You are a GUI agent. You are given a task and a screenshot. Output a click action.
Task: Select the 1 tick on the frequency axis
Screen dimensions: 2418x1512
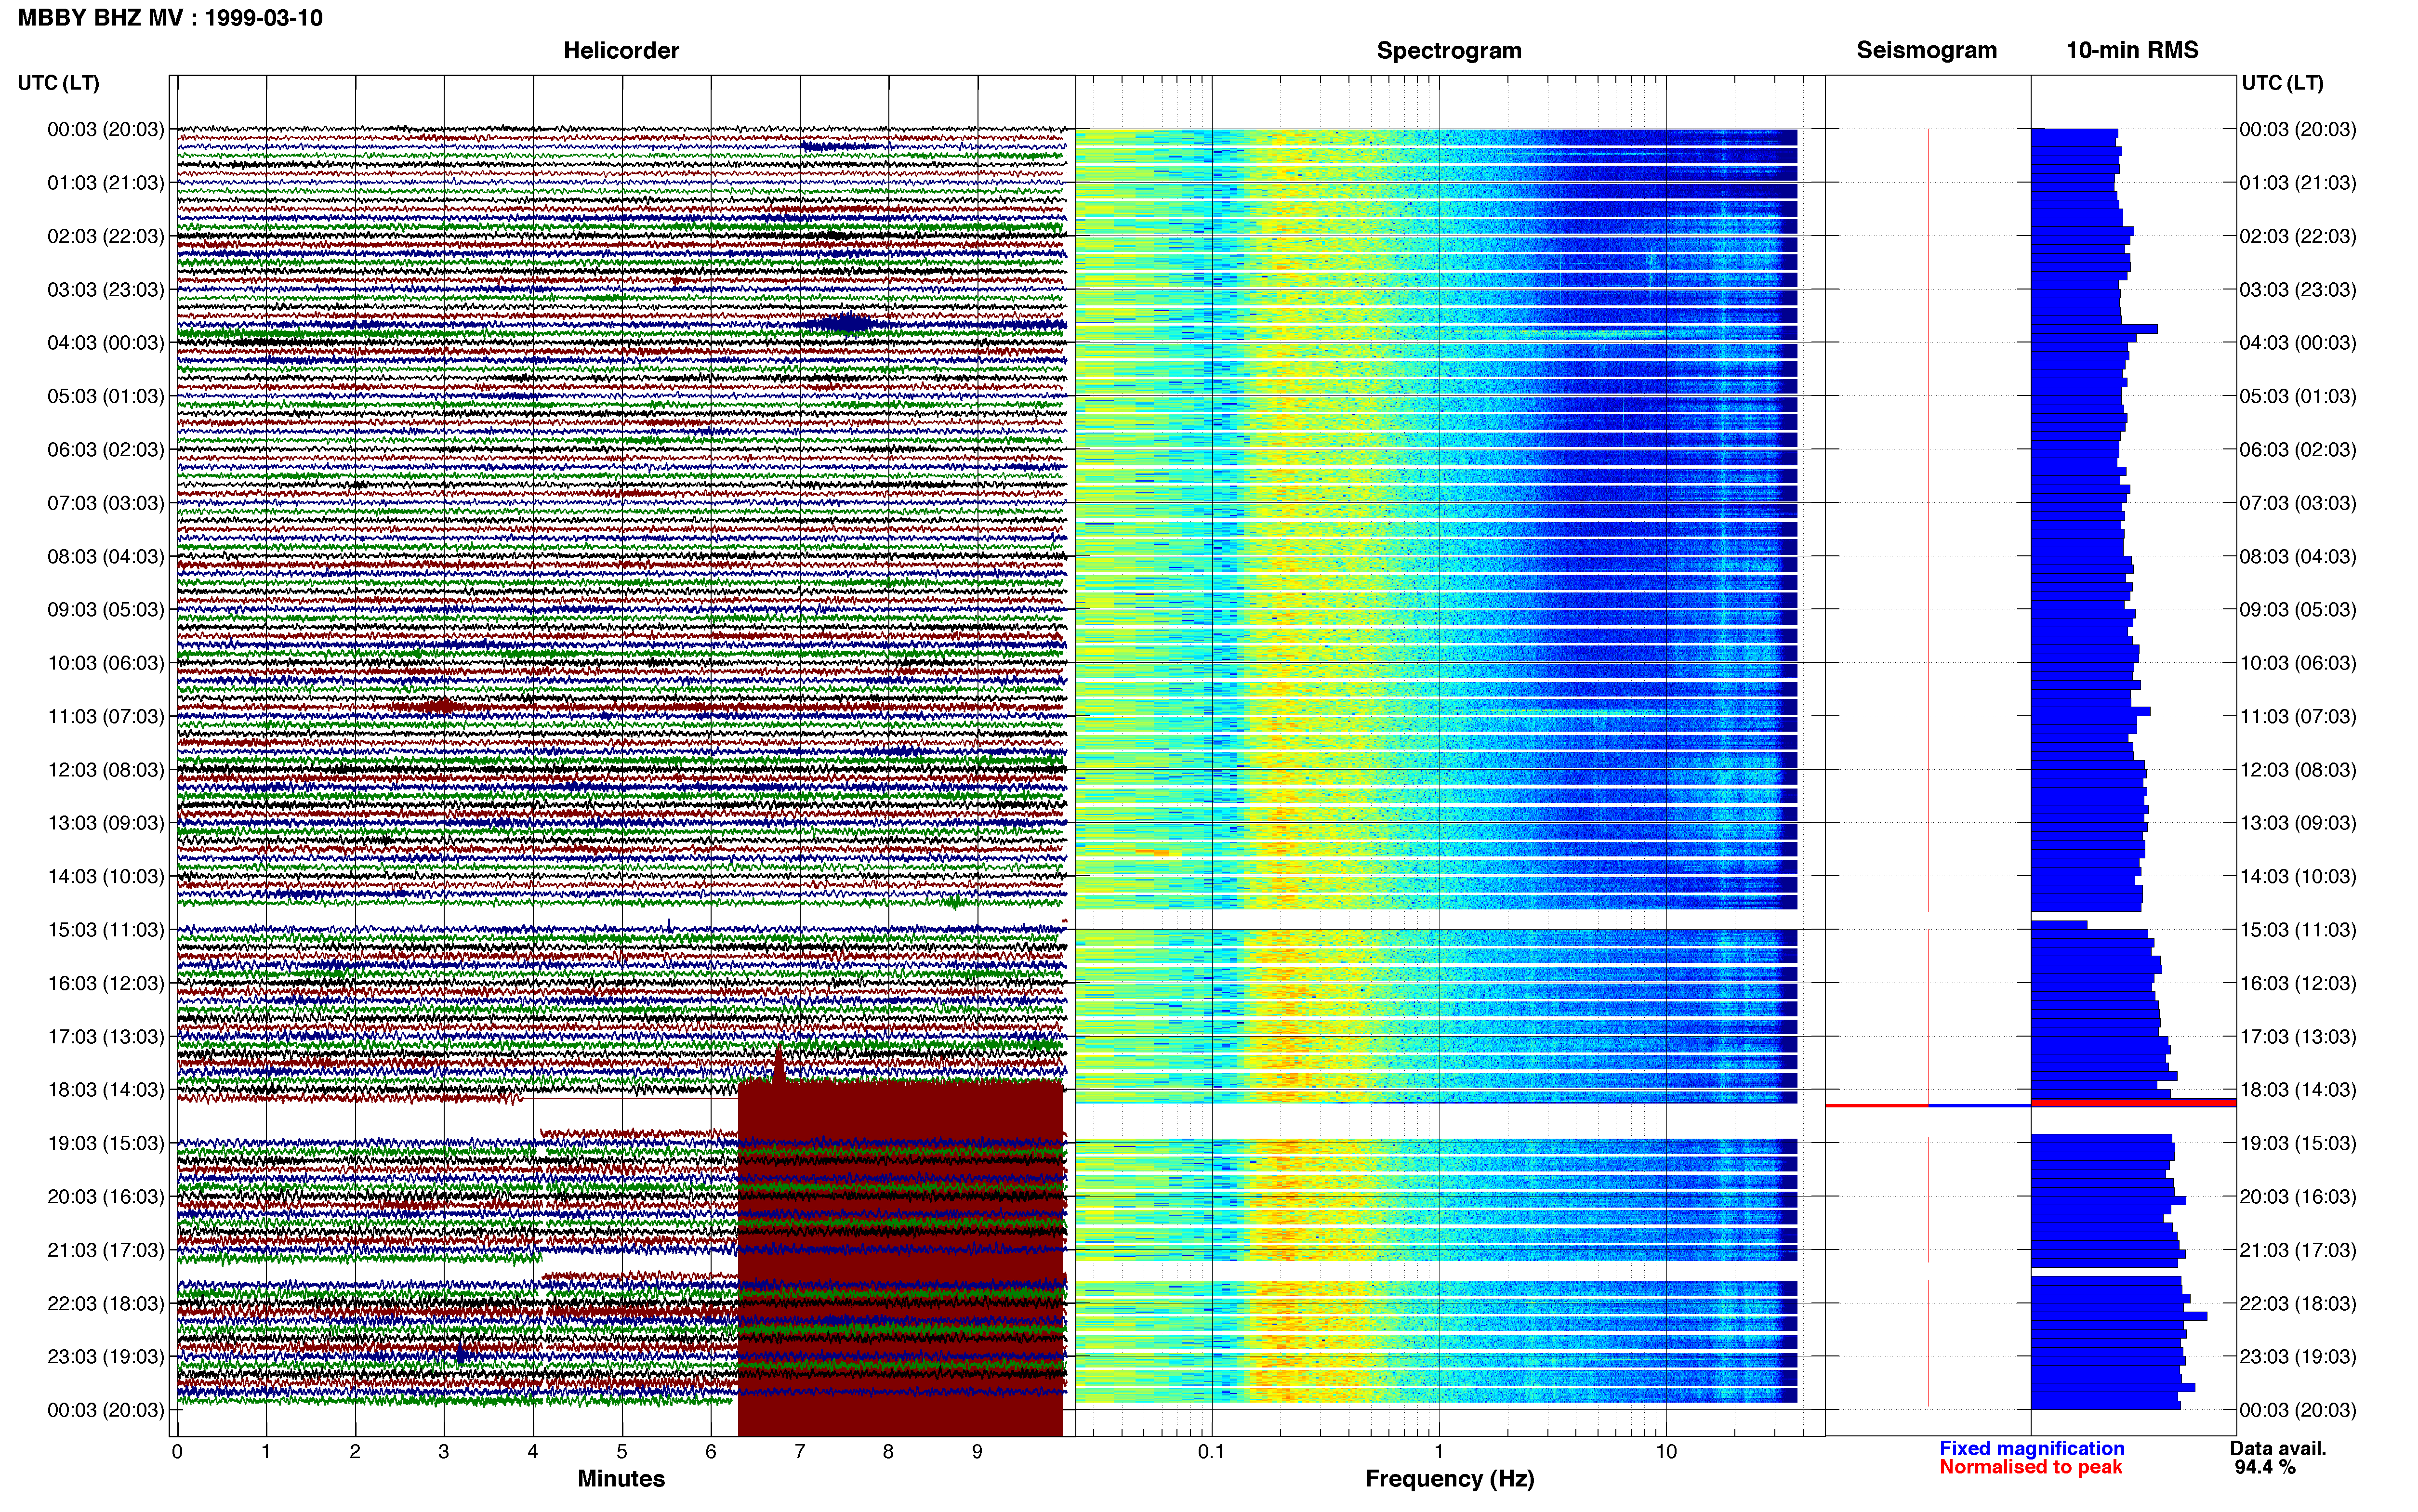tap(1439, 1452)
